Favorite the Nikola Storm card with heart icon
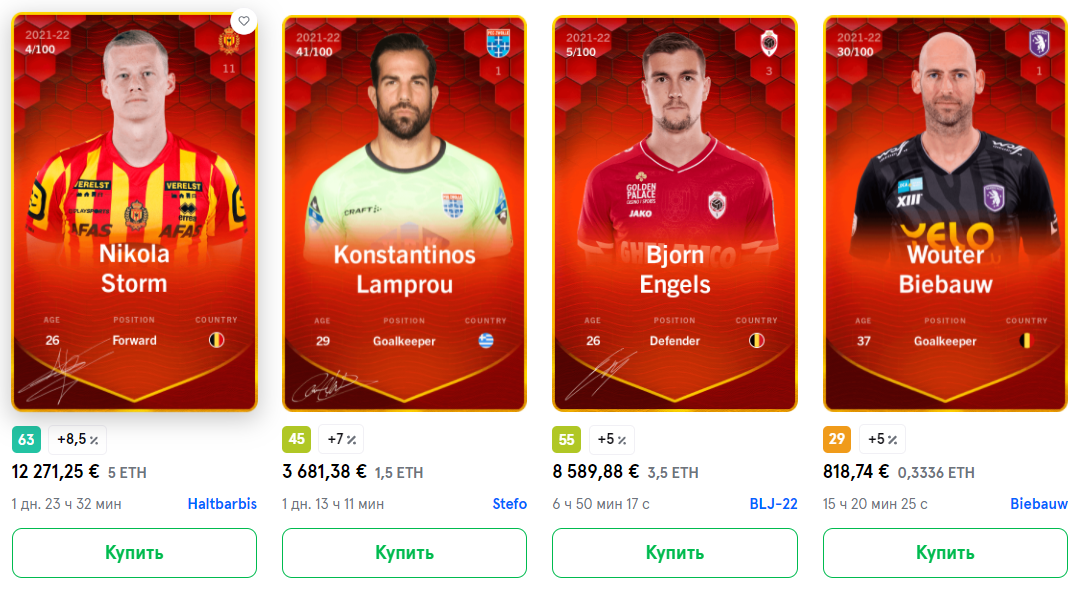This screenshot has width=1089, height=590. pyautogui.click(x=243, y=21)
